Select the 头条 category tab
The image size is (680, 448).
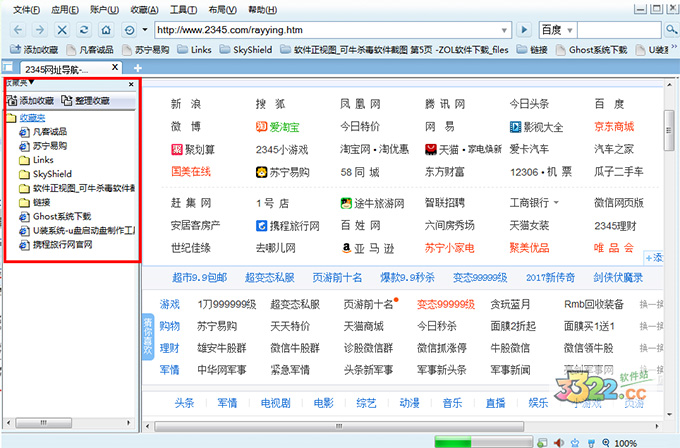(184, 403)
